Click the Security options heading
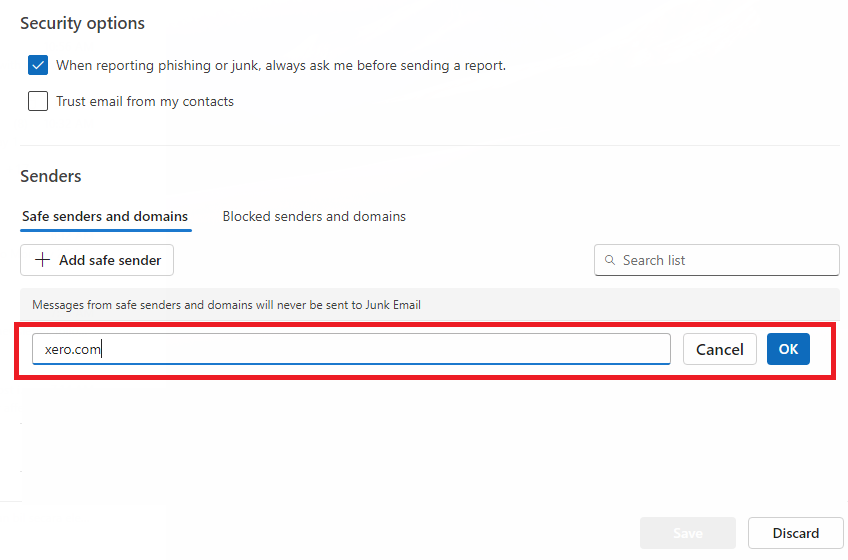This screenshot has height=560, width=848. (x=82, y=23)
